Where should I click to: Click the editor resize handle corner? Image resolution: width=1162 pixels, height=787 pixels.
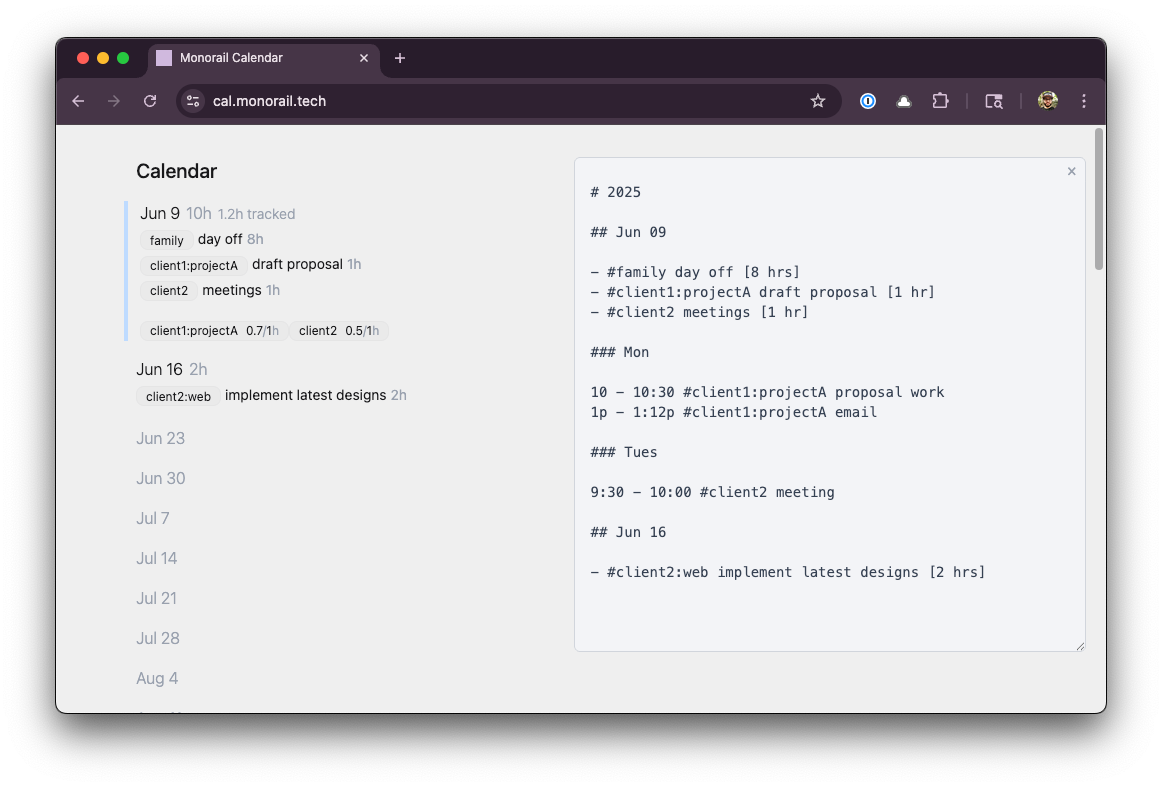coord(1080,647)
